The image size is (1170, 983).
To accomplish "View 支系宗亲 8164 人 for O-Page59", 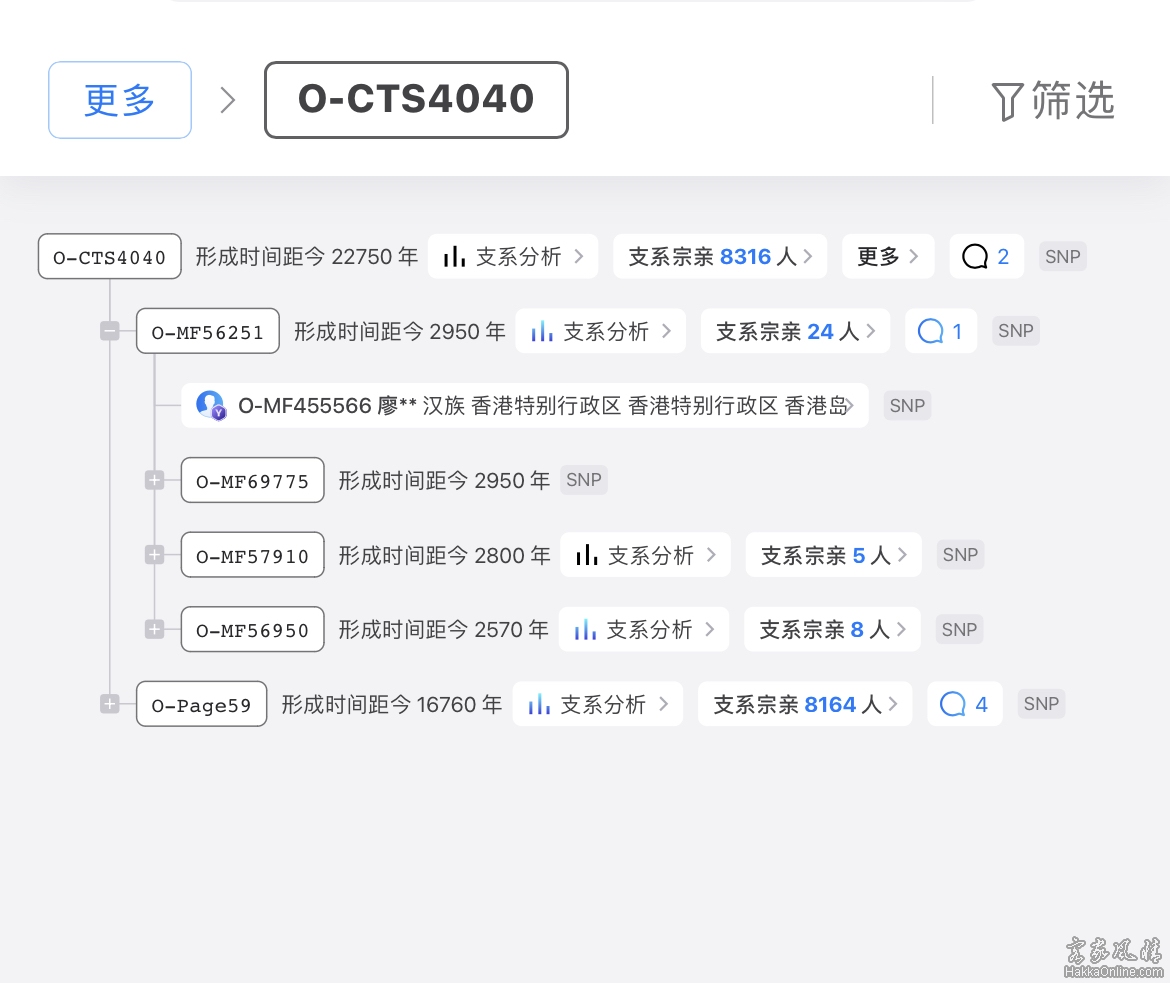I will coord(804,705).
